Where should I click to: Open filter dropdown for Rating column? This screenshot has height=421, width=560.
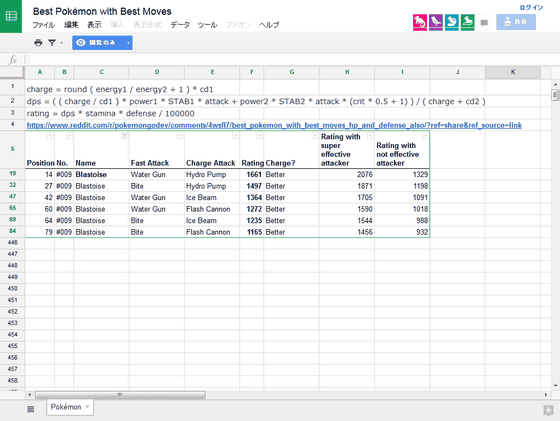pos(260,136)
